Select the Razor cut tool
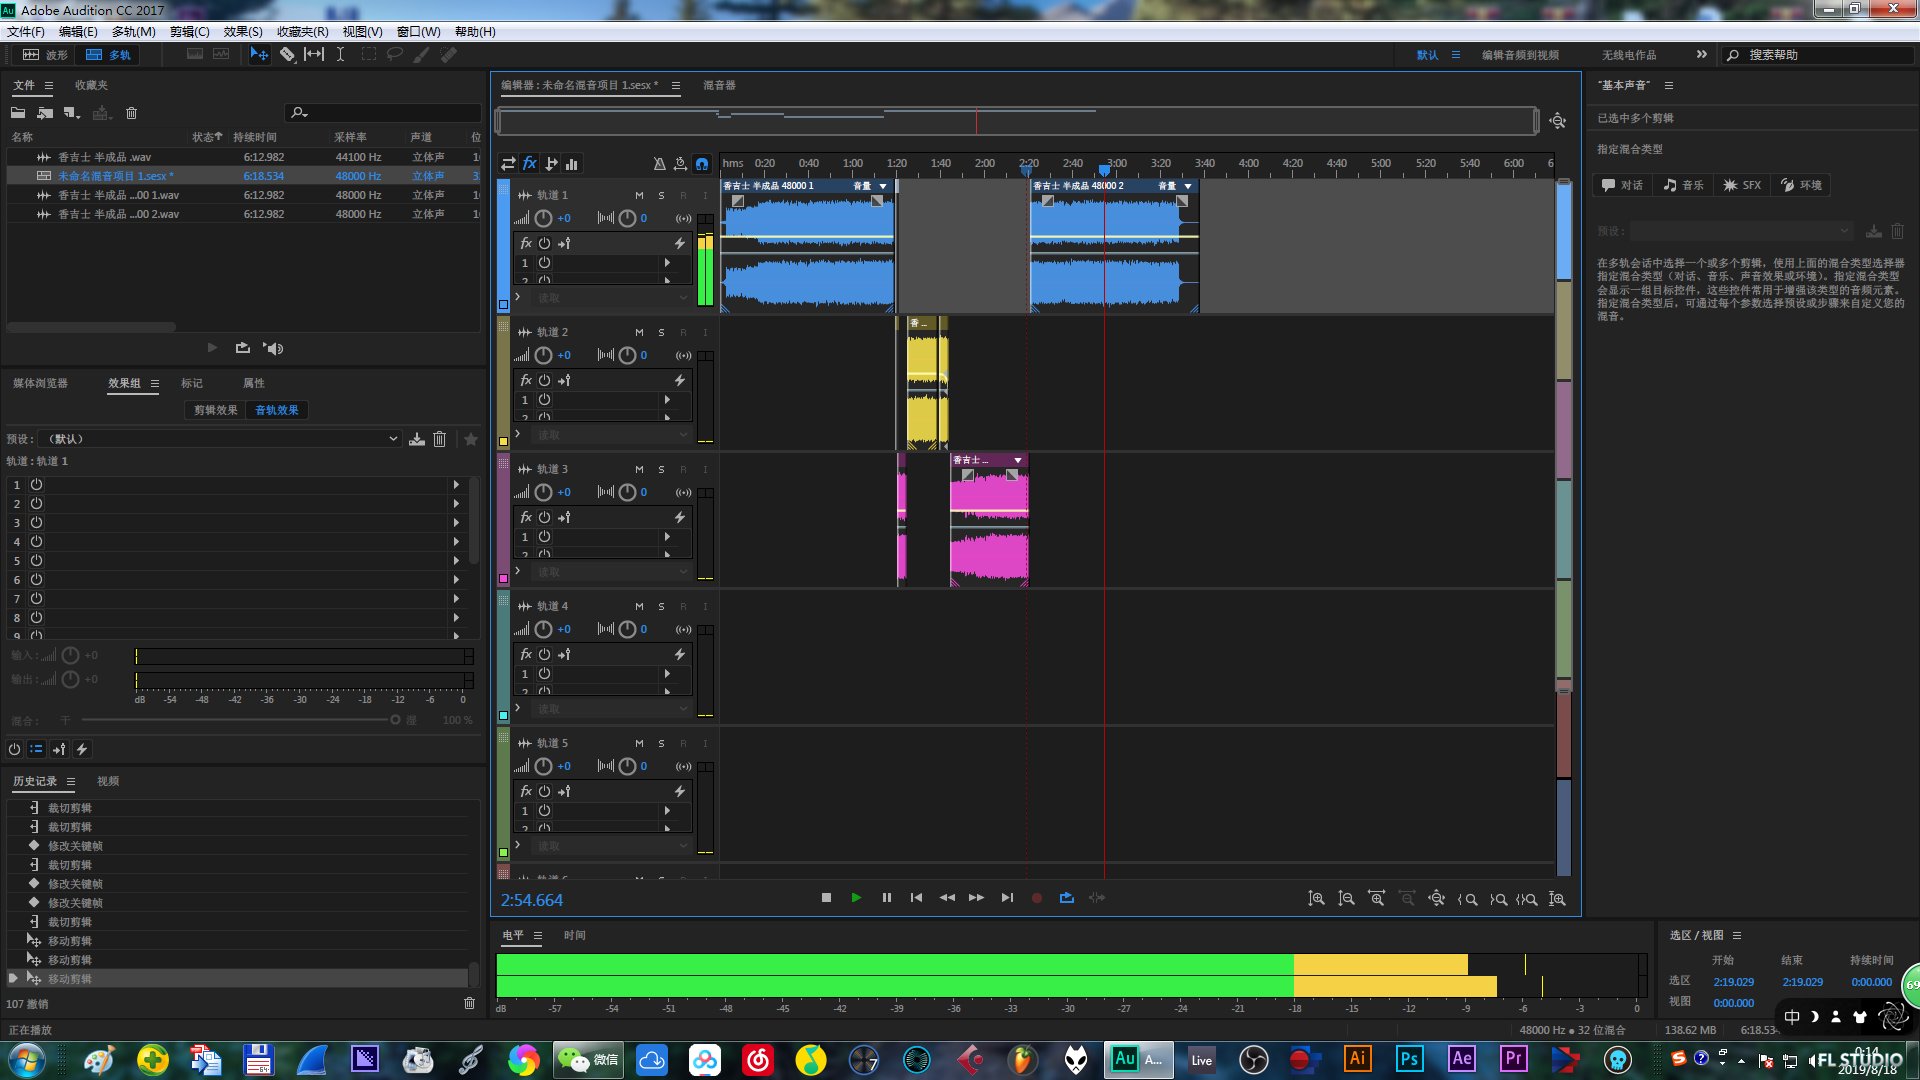 point(287,55)
